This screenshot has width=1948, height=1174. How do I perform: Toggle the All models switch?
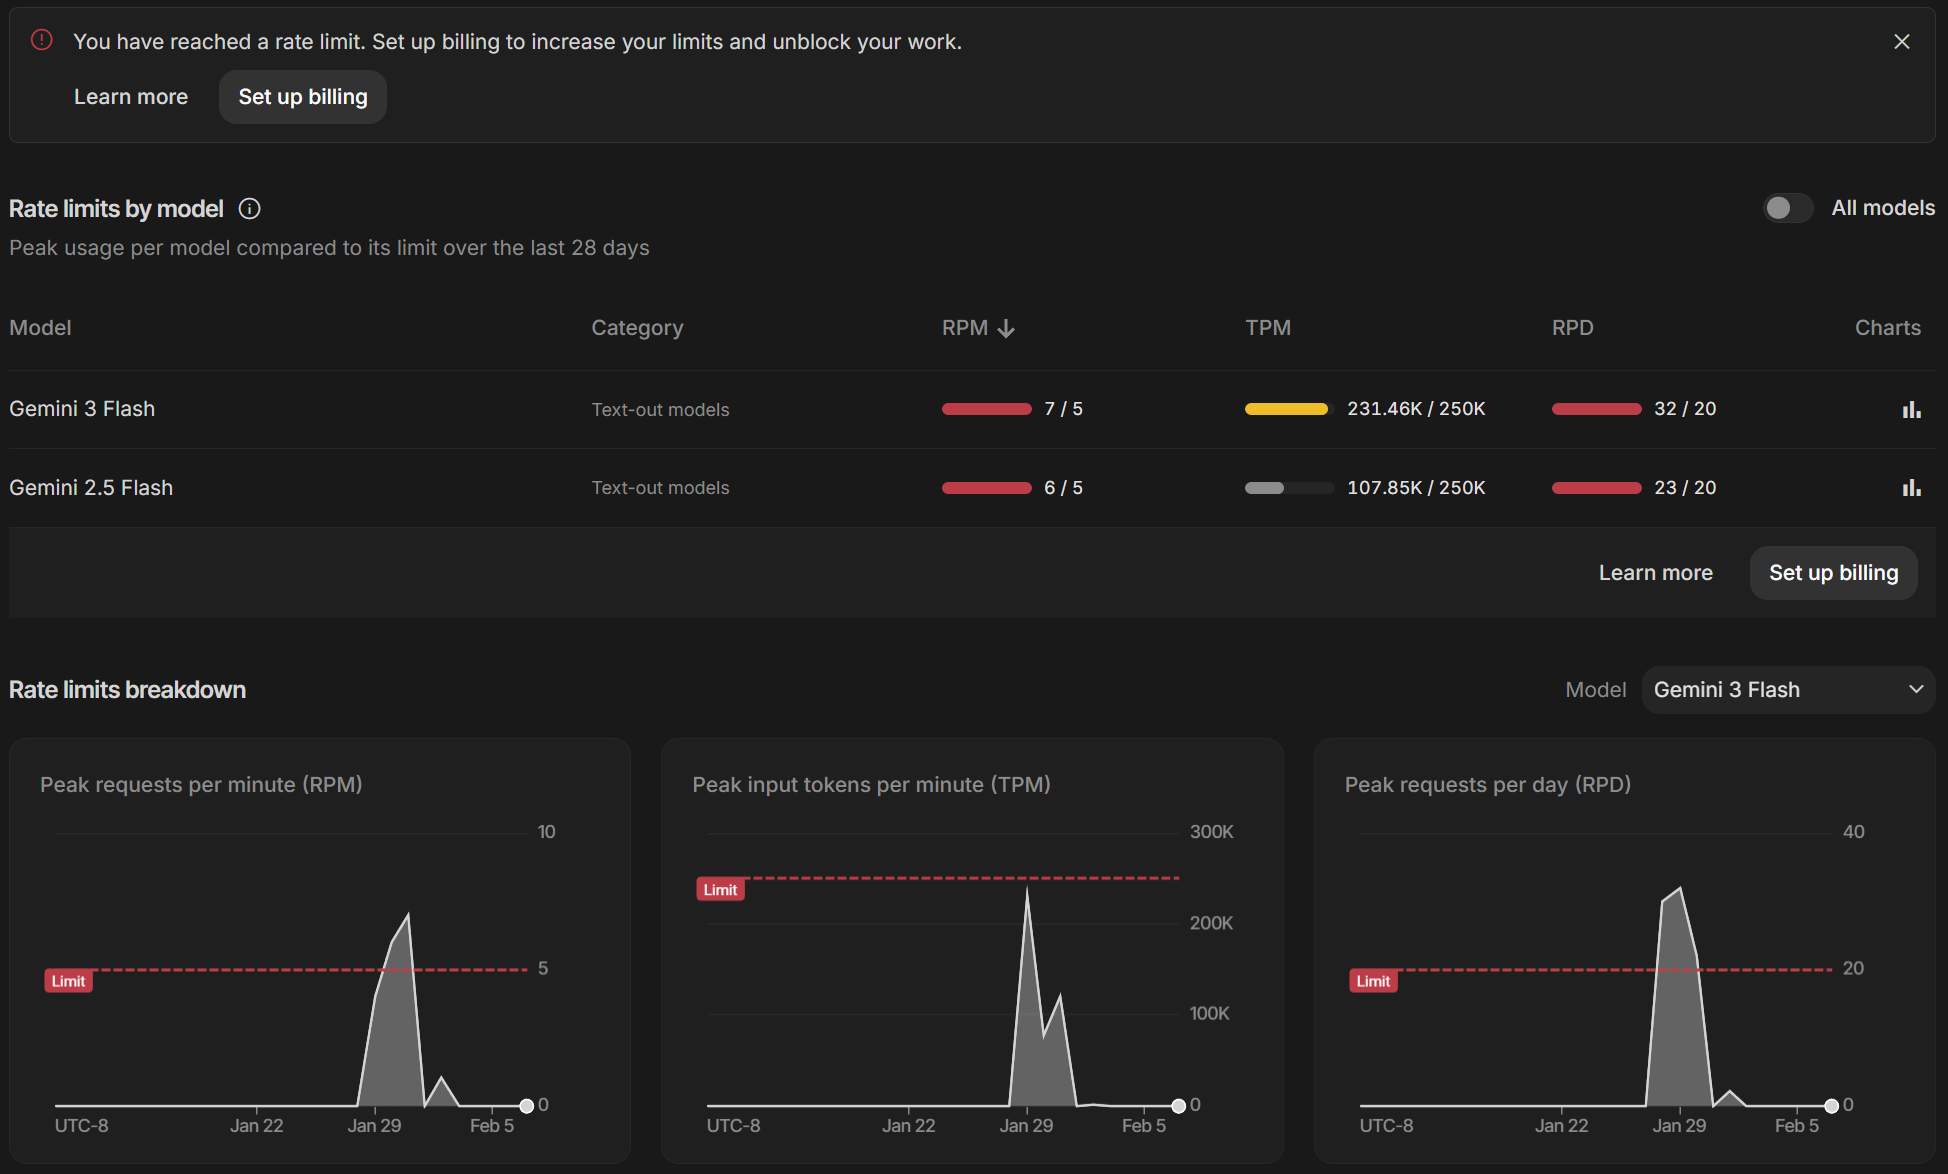point(1787,208)
